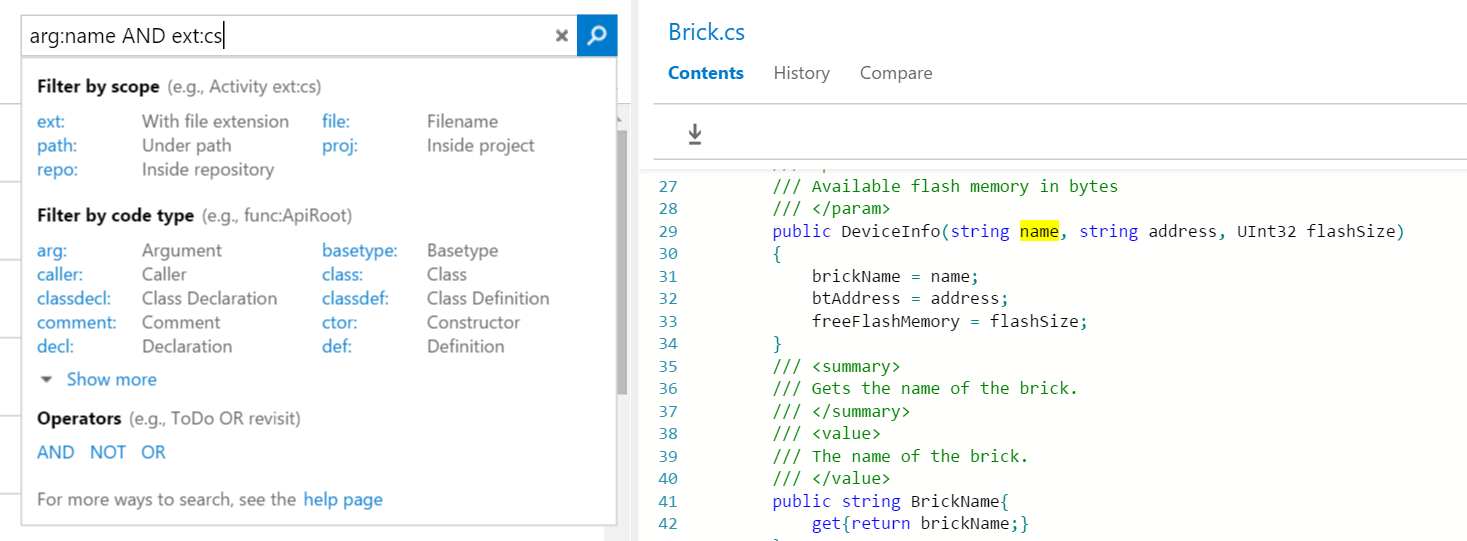Image resolution: width=1467 pixels, height=541 pixels.
Task: Download the Brick.cs file
Action: pos(695,134)
